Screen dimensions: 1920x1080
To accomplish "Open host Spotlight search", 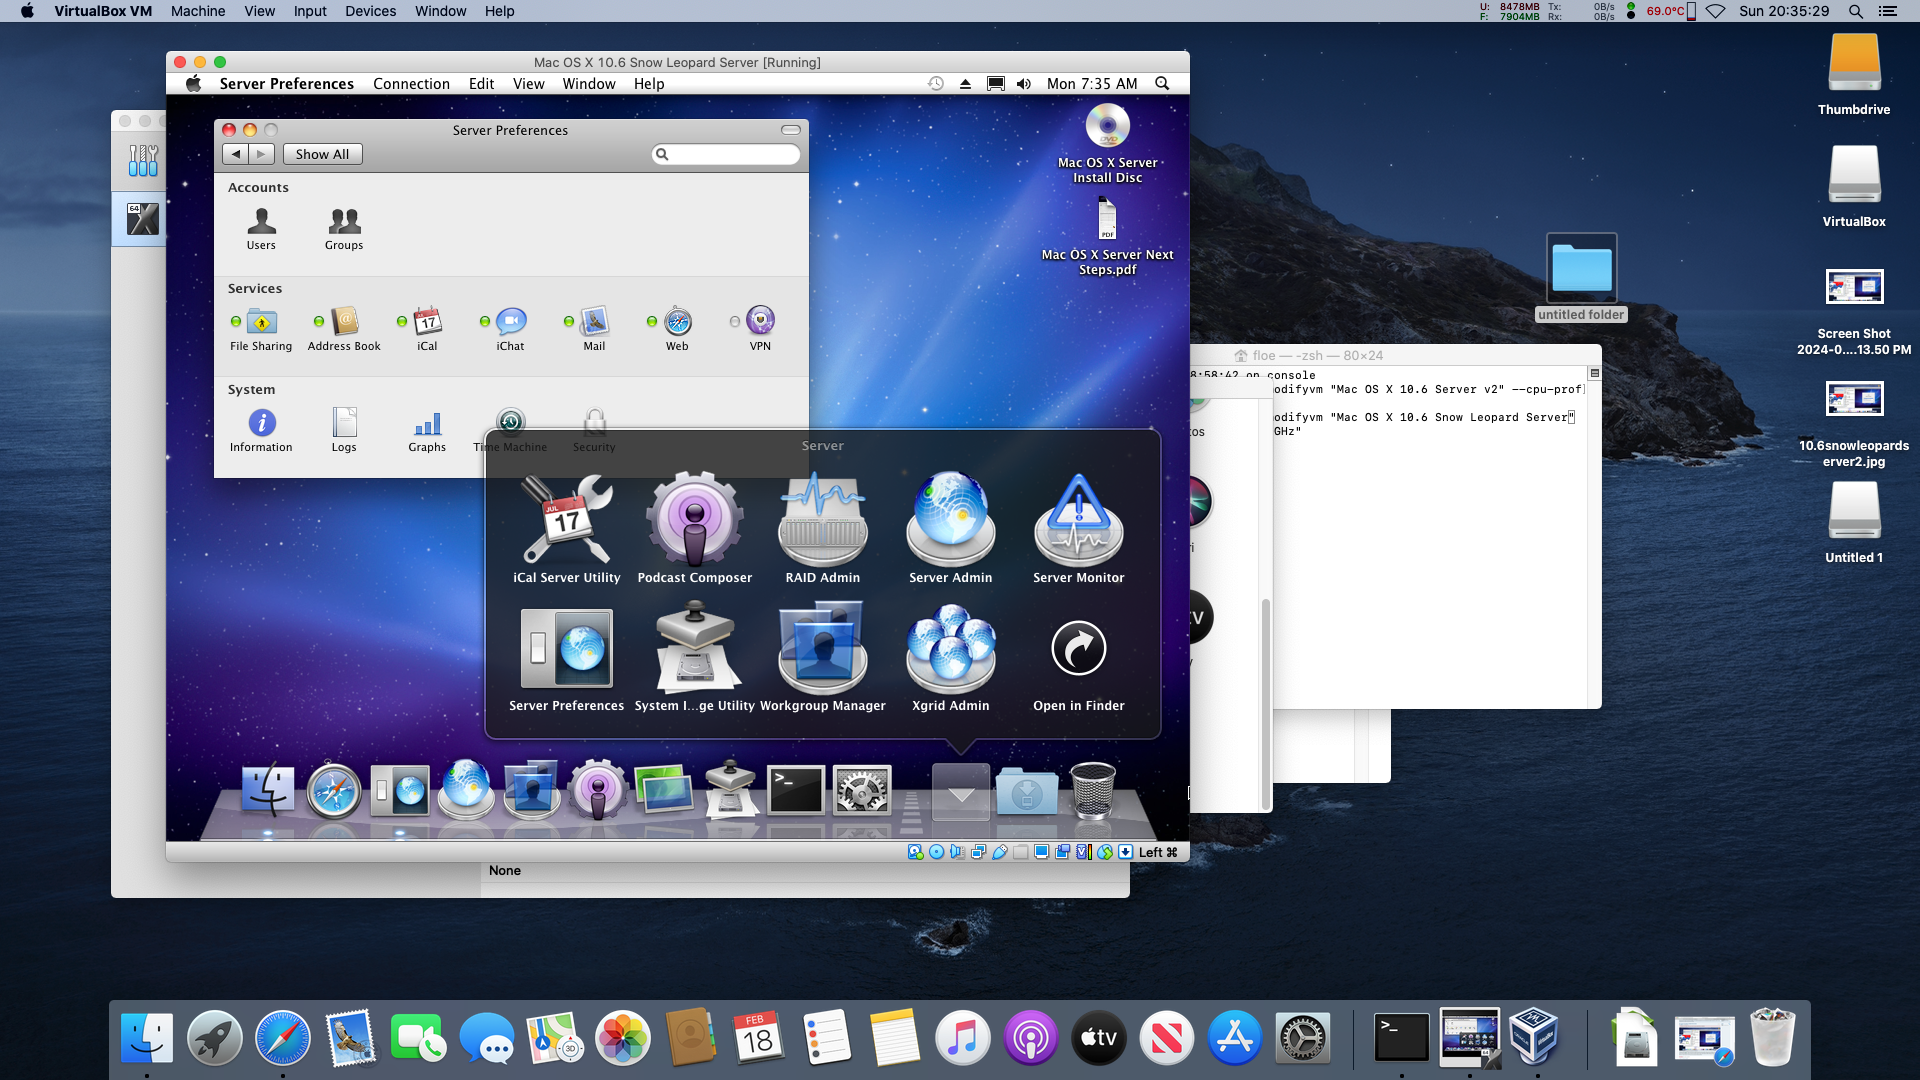I will (x=1855, y=11).
